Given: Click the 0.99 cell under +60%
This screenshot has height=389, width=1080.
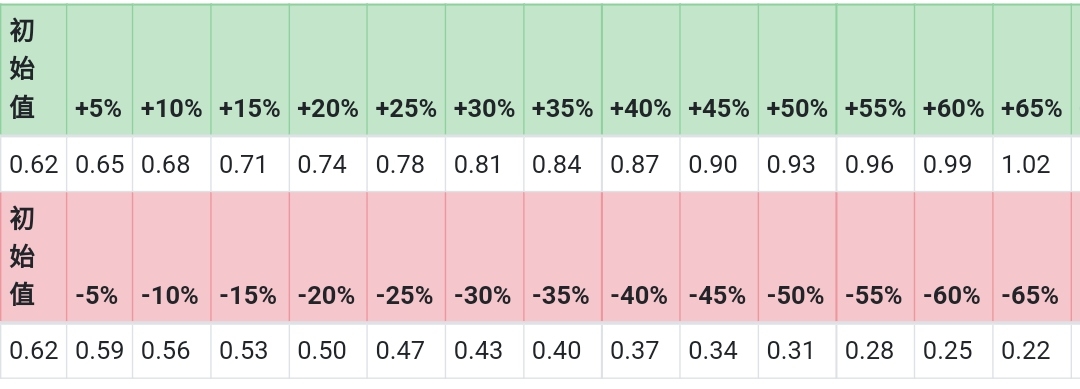Looking at the screenshot, I should (953, 165).
